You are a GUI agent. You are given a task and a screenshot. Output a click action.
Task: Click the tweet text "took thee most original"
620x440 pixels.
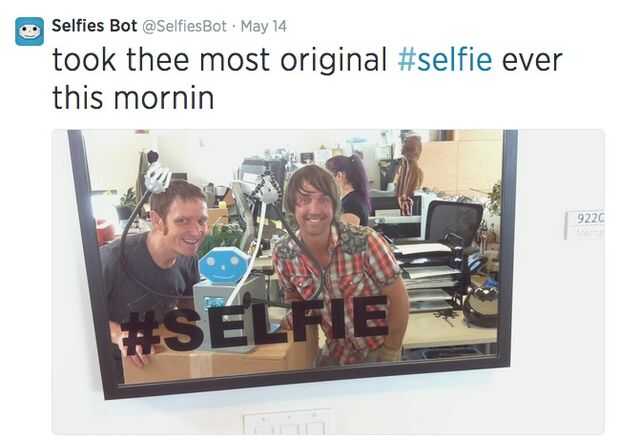point(219,60)
